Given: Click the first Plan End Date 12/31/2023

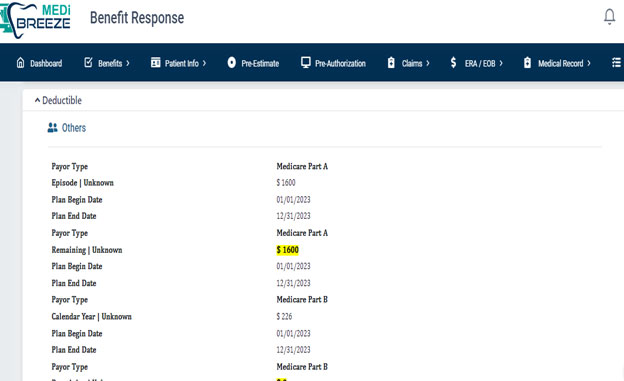Looking at the screenshot, I should click(x=293, y=216).
